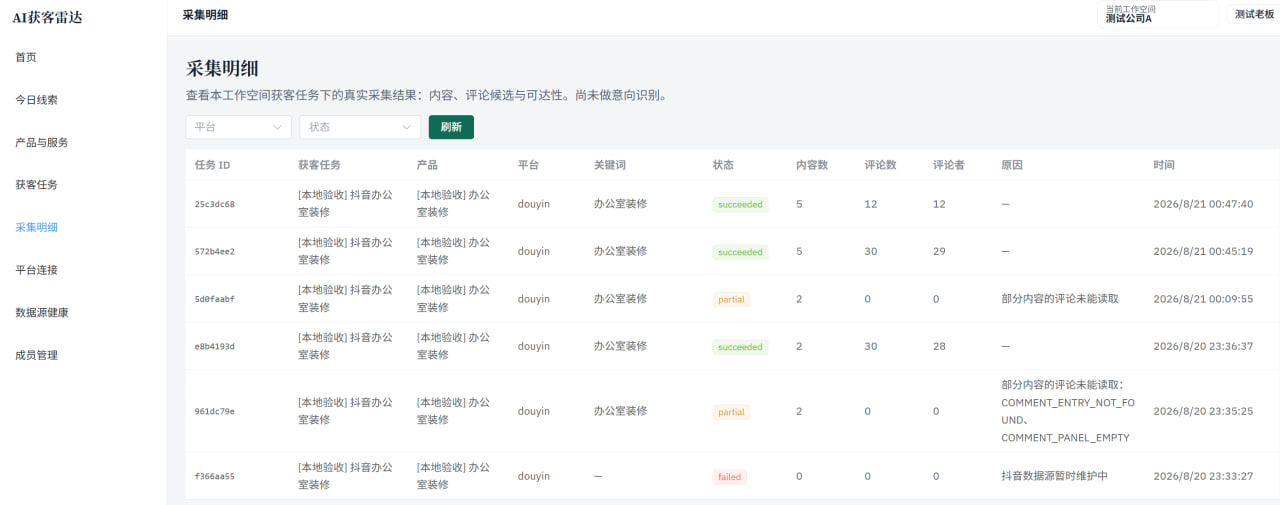The width and height of the screenshot is (1280, 505).
Task: Click timestamp 2026/8/20 23:33:27
Action: tap(1203, 477)
